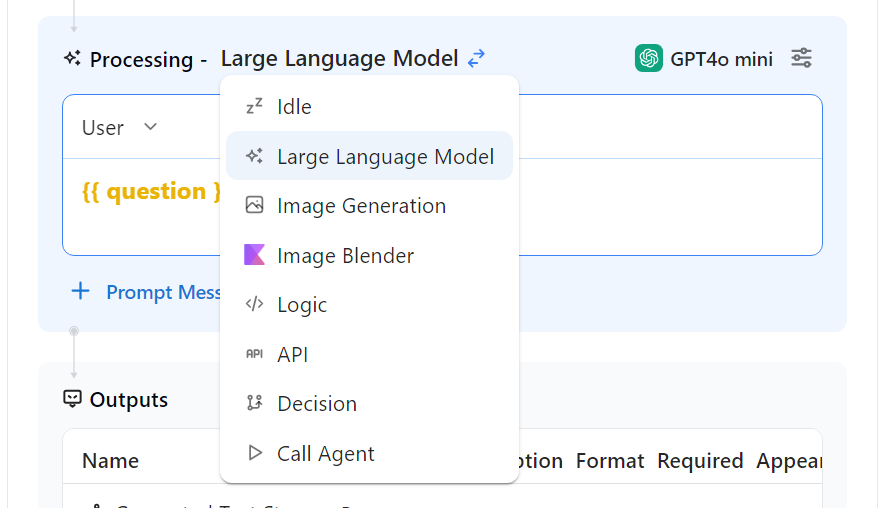This screenshot has height=508, width=885.
Task: Collapse the processing type dropdown from the header title
Action: 339,59
